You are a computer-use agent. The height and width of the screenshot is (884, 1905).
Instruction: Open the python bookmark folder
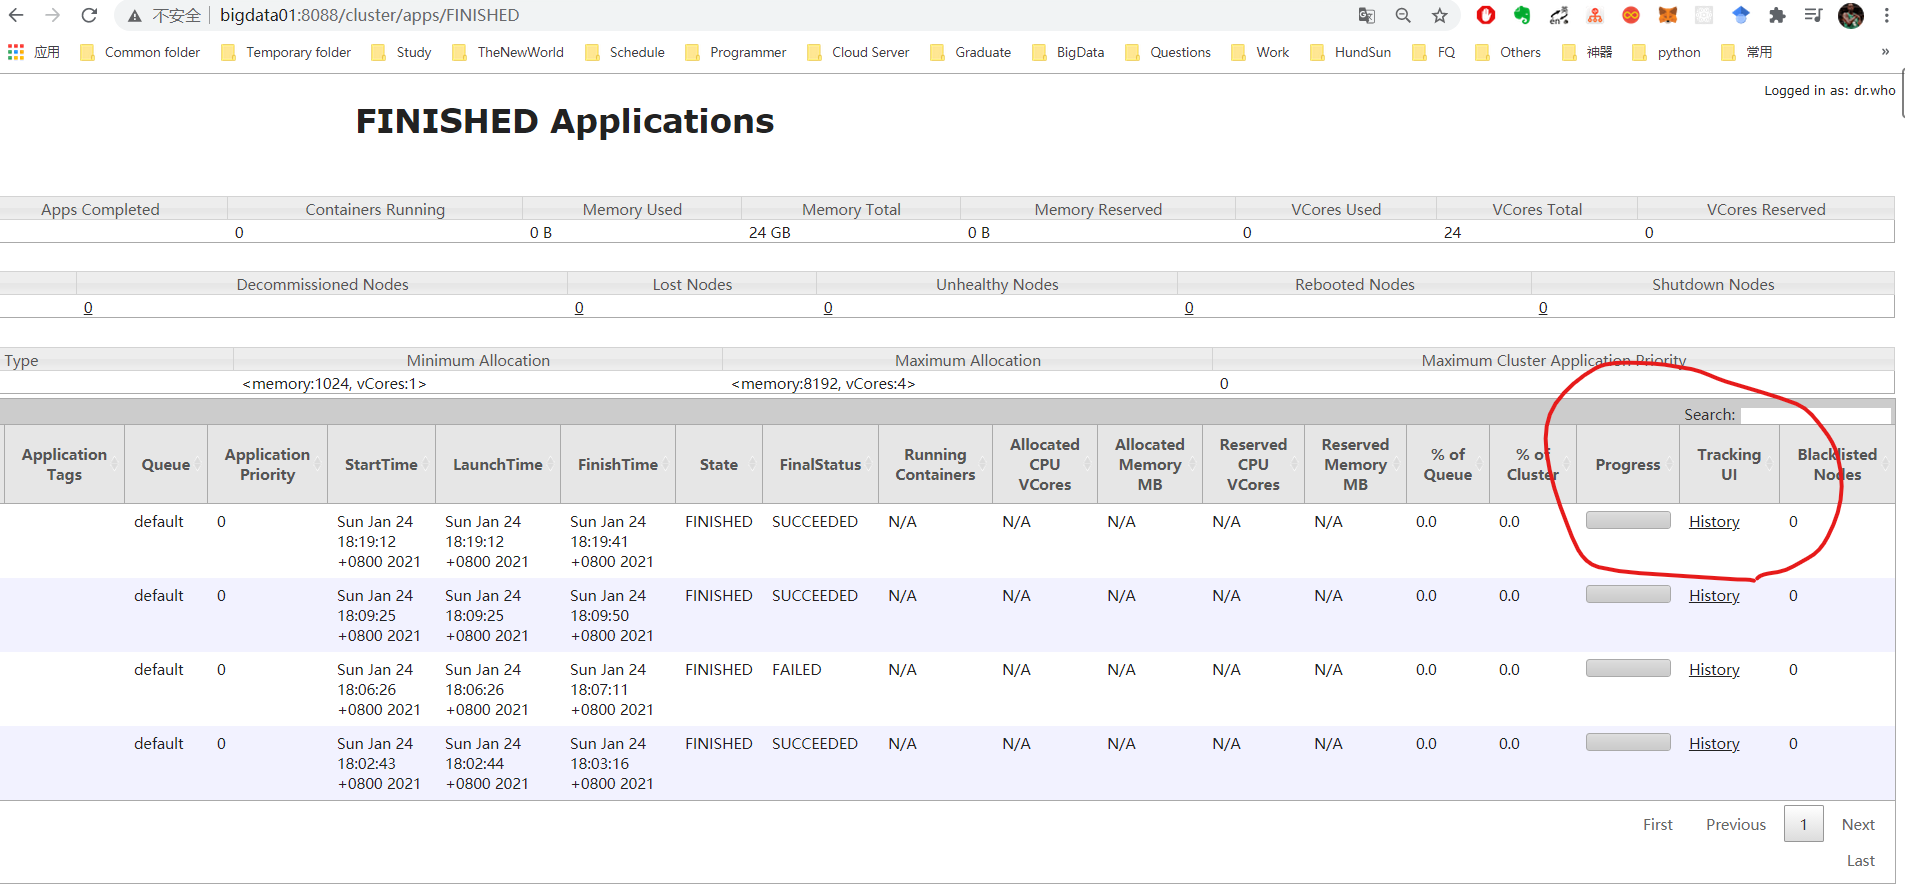click(1666, 52)
